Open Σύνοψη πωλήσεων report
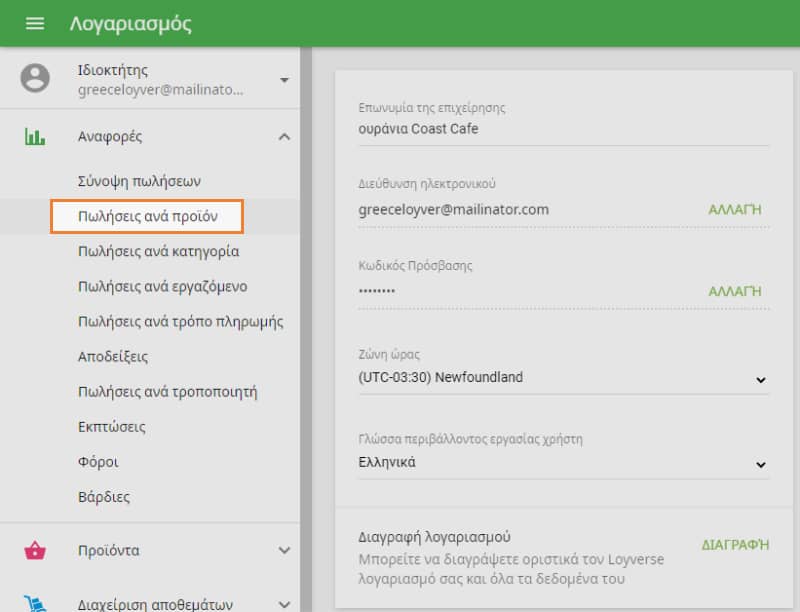The width and height of the screenshot is (800, 612). (x=139, y=182)
